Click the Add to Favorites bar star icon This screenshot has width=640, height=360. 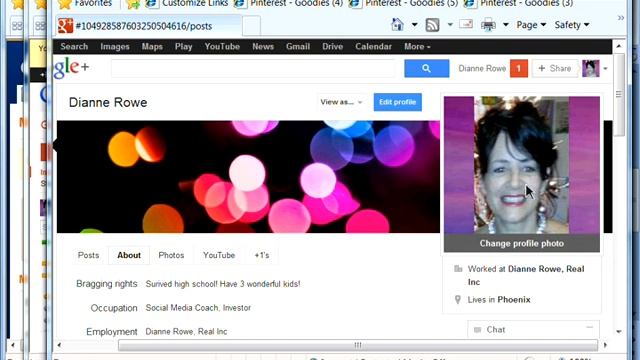133,4
